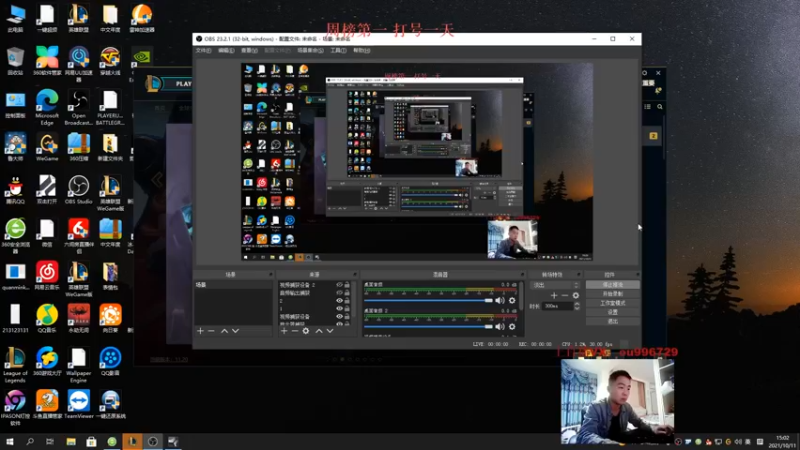The width and height of the screenshot is (800, 450).
Task: Open the 360 secure browser desktop icon
Action: coord(15,236)
